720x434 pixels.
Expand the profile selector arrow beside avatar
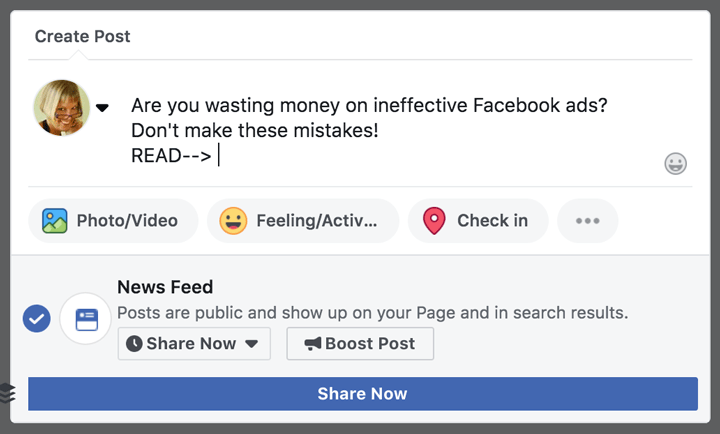click(102, 108)
